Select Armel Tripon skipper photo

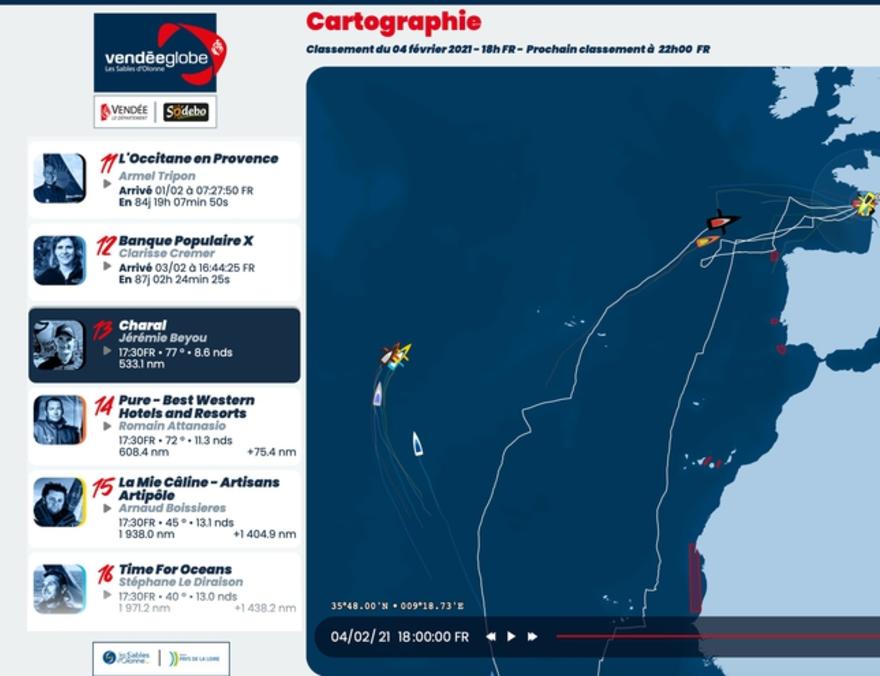point(59,178)
